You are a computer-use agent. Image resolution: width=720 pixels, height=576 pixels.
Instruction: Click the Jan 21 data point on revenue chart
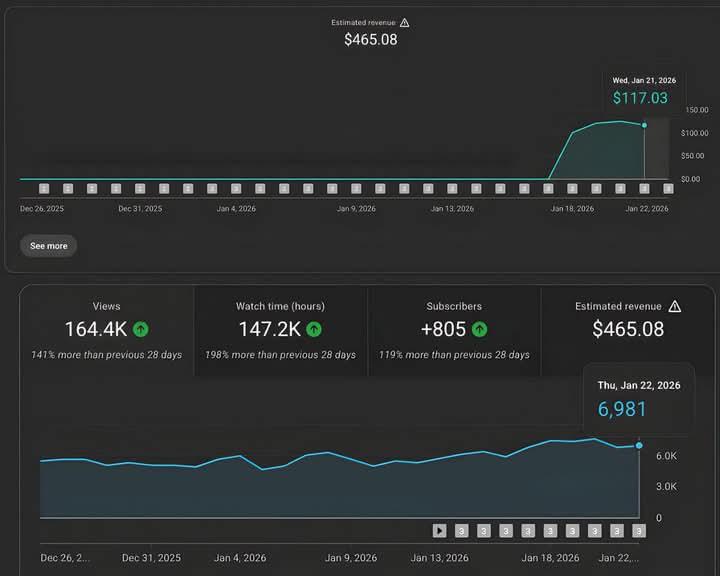click(644, 125)
